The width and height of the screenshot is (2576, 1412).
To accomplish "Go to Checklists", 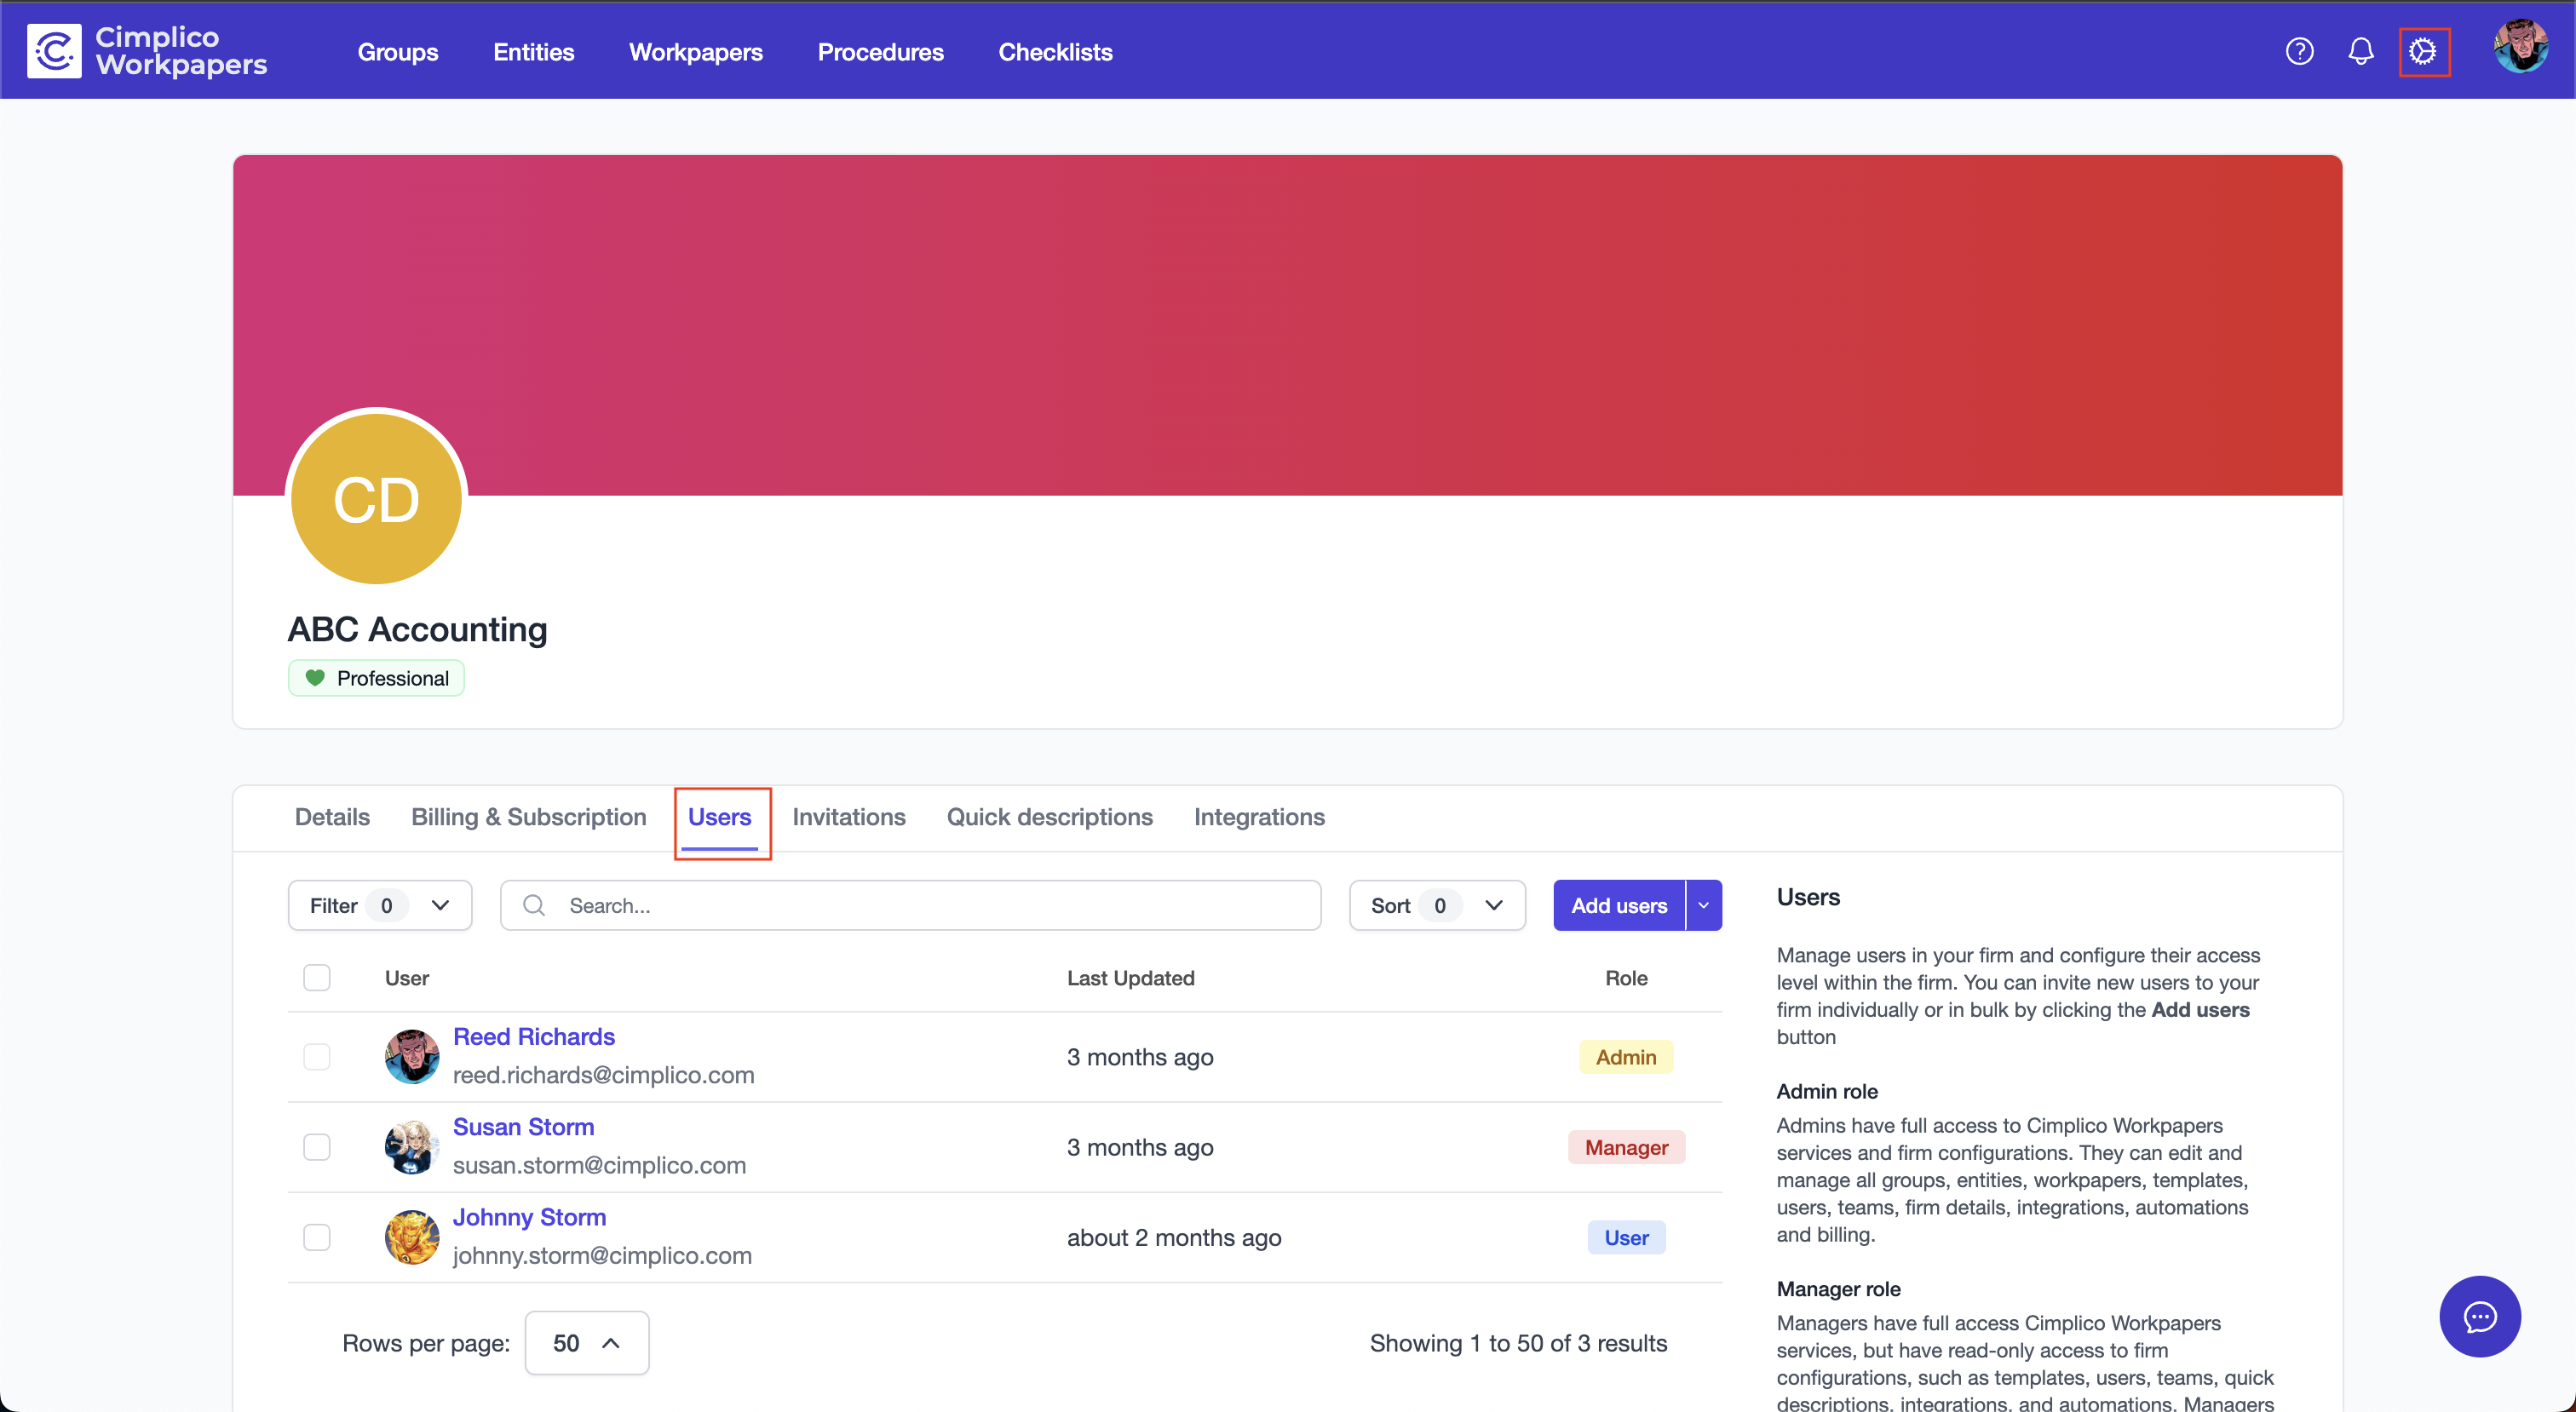I will [x=1055, y=51].
